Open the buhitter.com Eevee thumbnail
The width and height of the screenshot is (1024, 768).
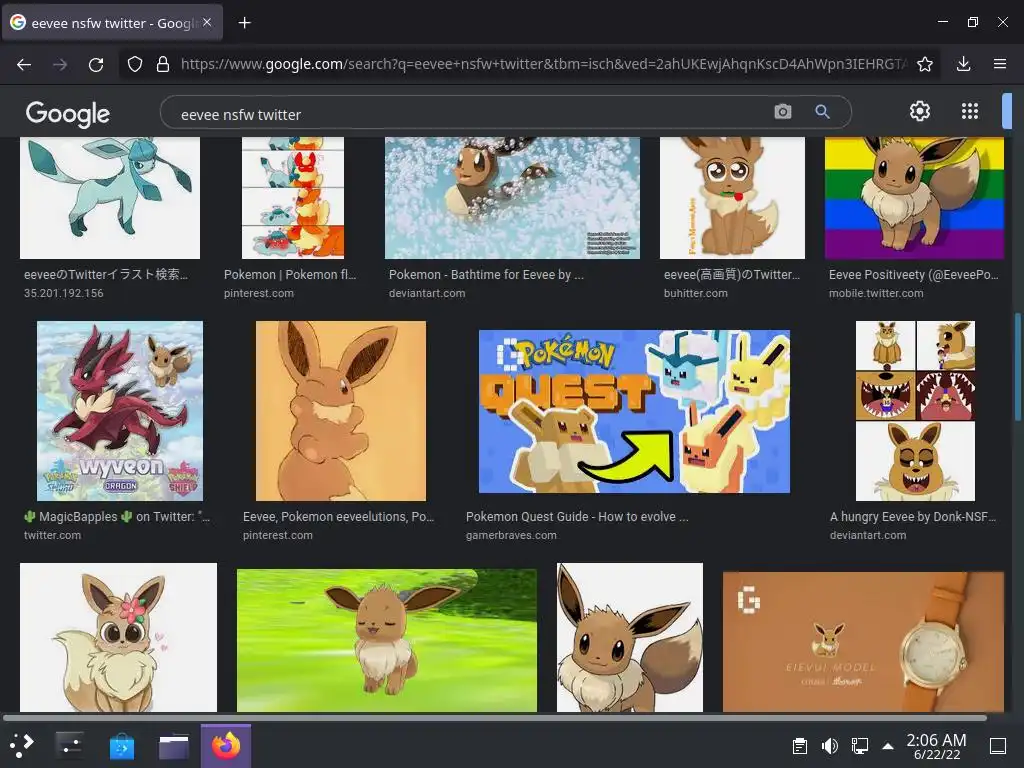click(x=732, y=198)
